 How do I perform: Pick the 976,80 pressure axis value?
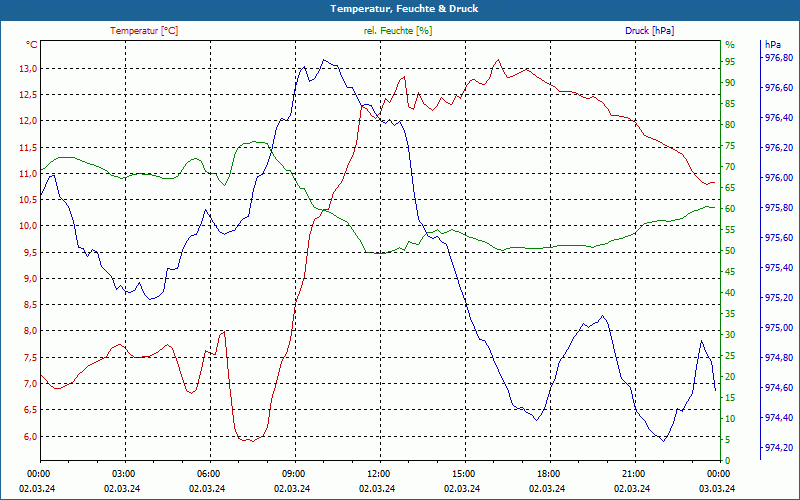779,58
